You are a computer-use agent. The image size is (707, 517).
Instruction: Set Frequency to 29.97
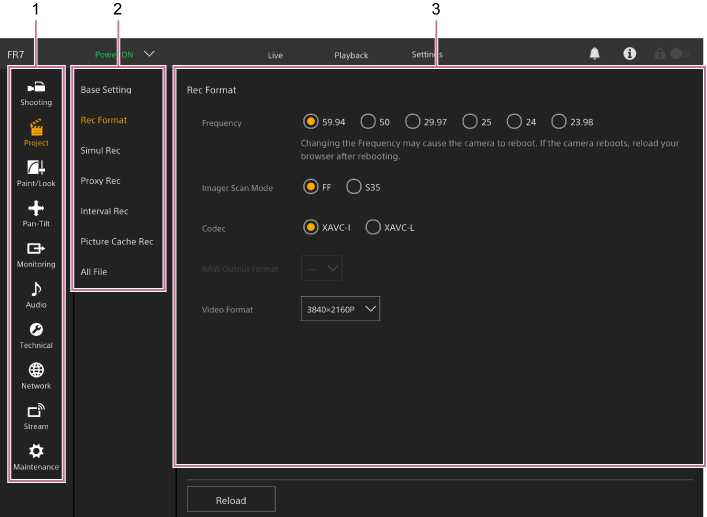point(413,122)
